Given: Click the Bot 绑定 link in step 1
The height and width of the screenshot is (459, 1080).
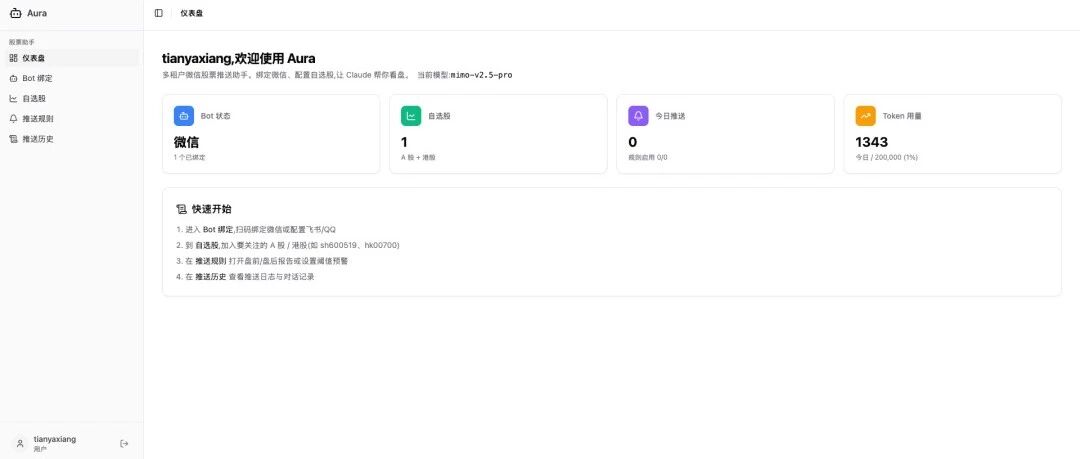Looking at the screenshot, I should pos(218,230).
